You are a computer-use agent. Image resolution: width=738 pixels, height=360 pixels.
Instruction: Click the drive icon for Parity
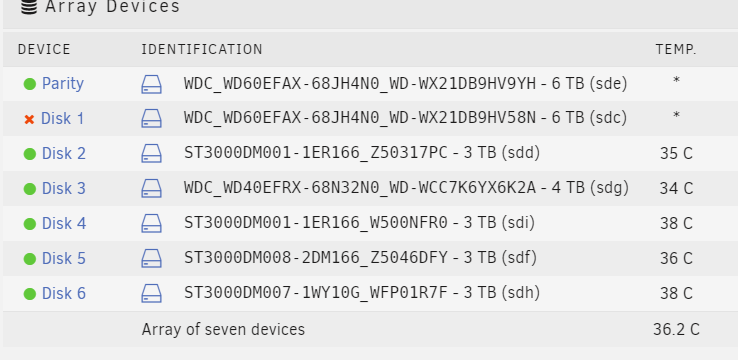tap(152, 85)
